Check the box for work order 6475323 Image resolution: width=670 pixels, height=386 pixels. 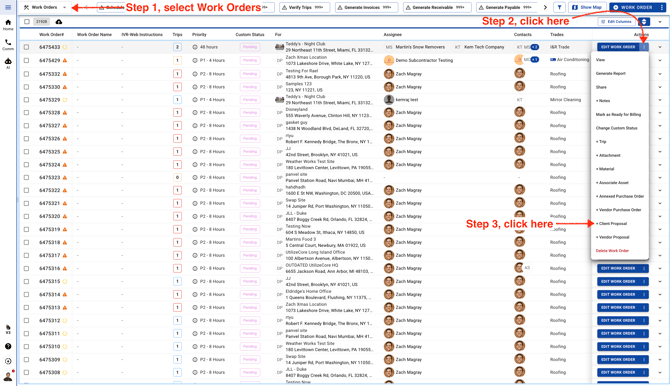point(26,177)
